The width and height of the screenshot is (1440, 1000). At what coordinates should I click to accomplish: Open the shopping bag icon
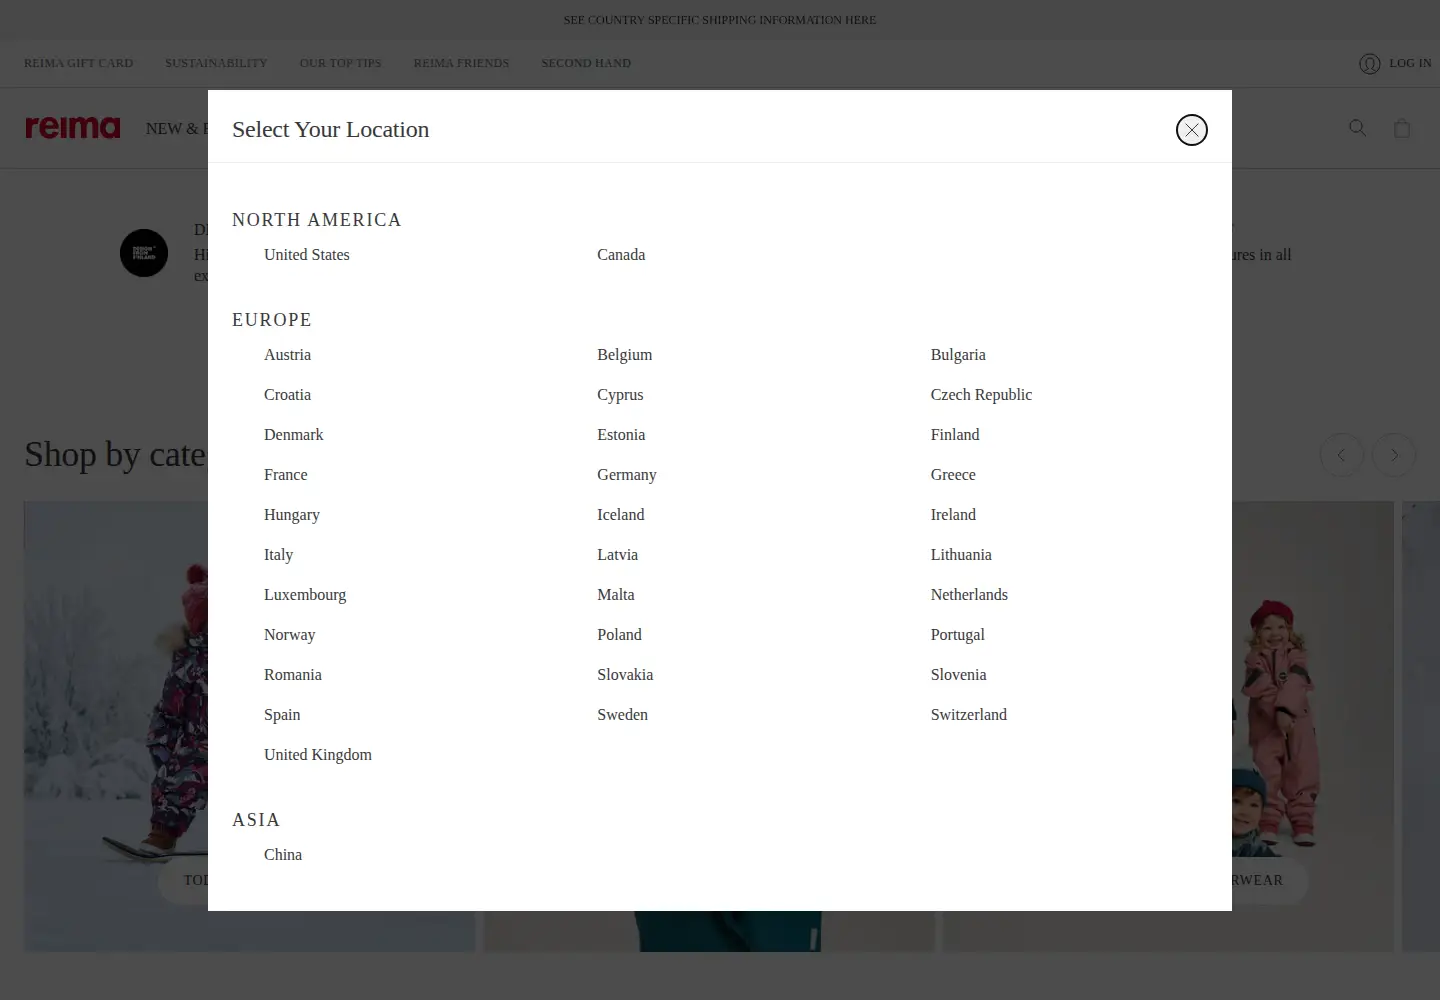(1402, 128)
